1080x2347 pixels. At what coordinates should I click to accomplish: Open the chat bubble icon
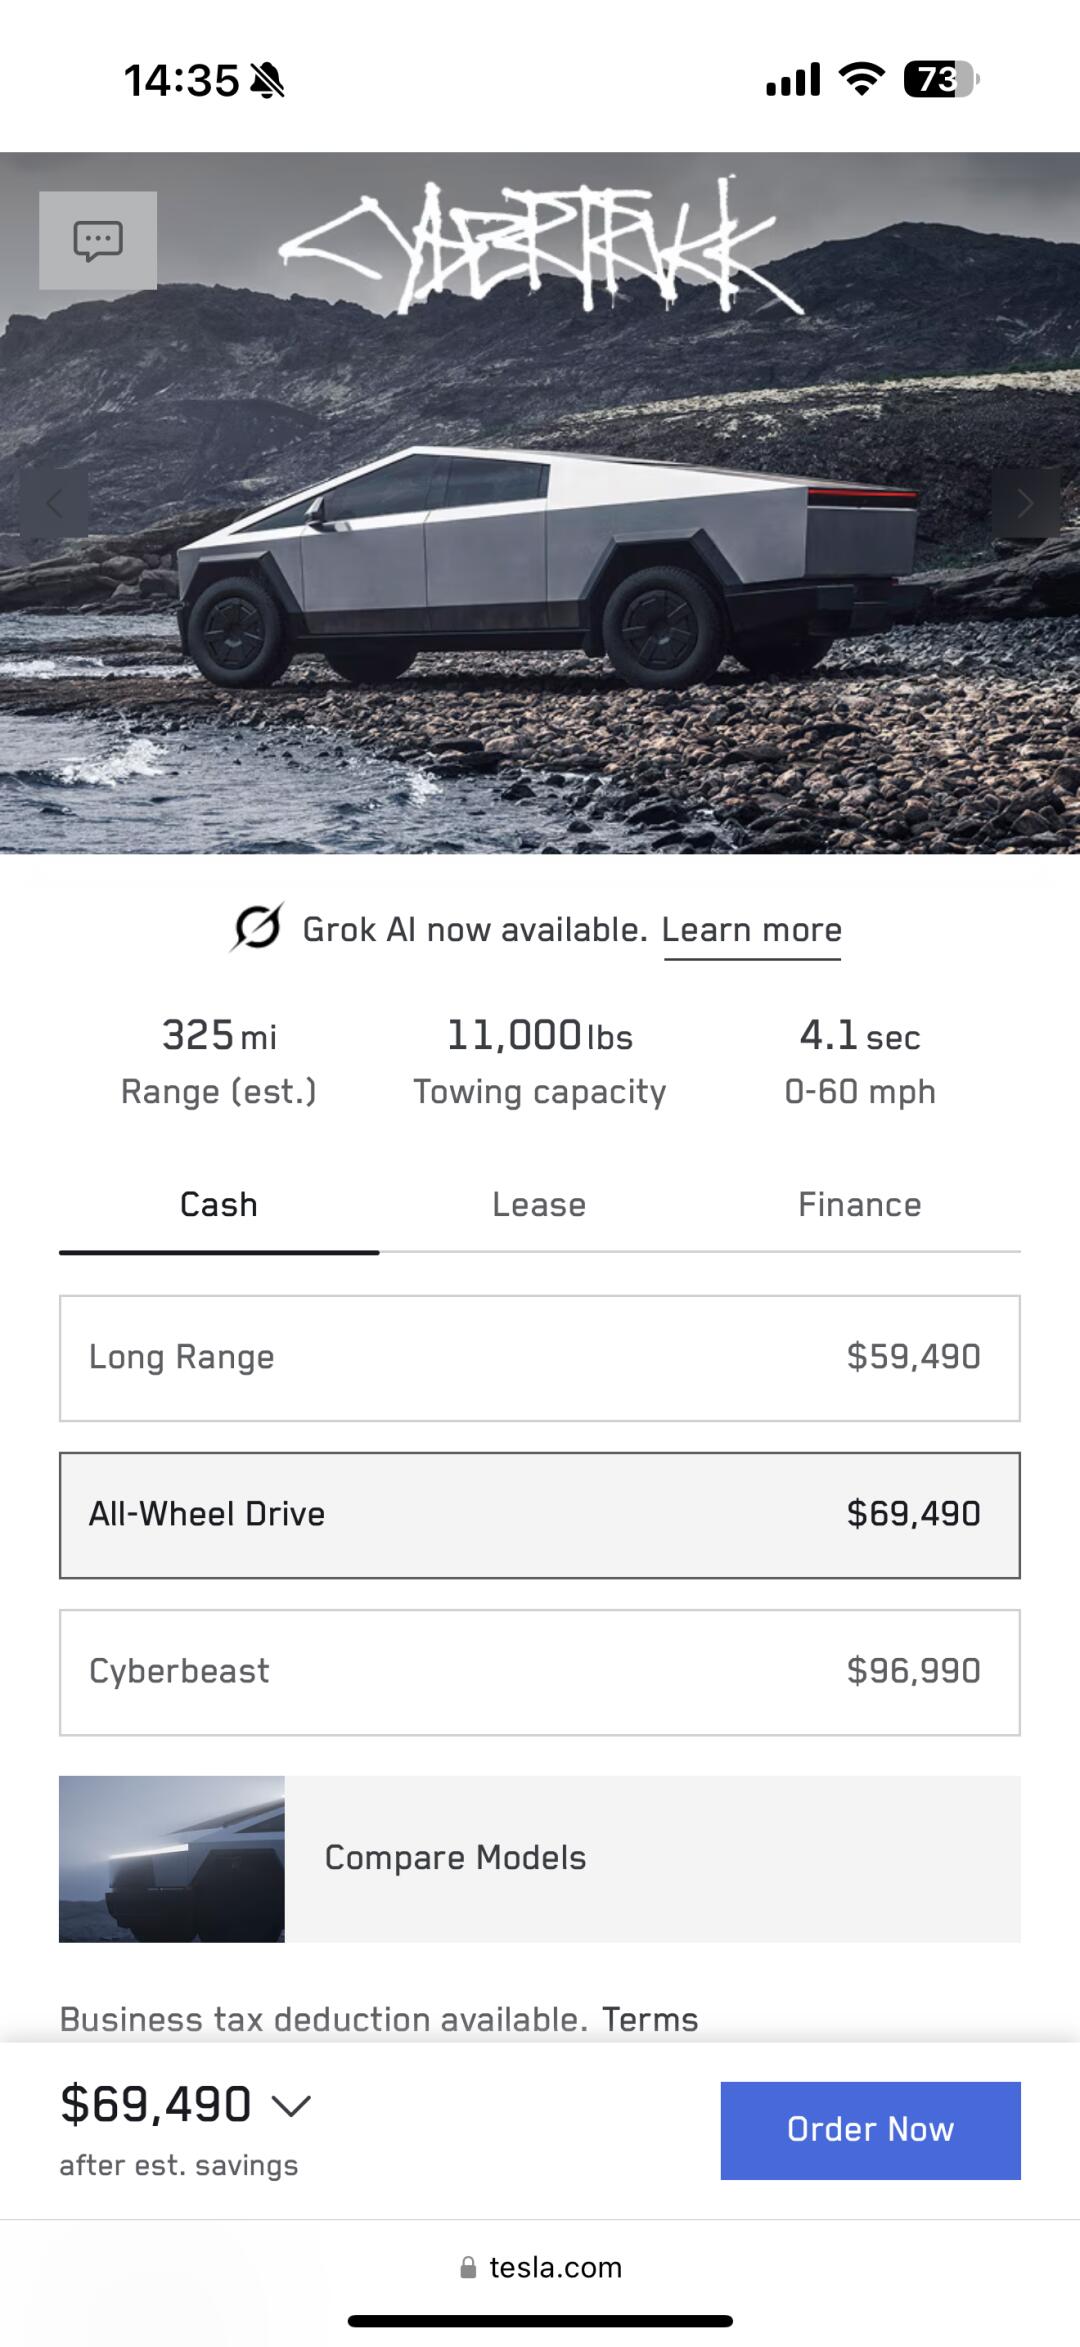[97, 241]
